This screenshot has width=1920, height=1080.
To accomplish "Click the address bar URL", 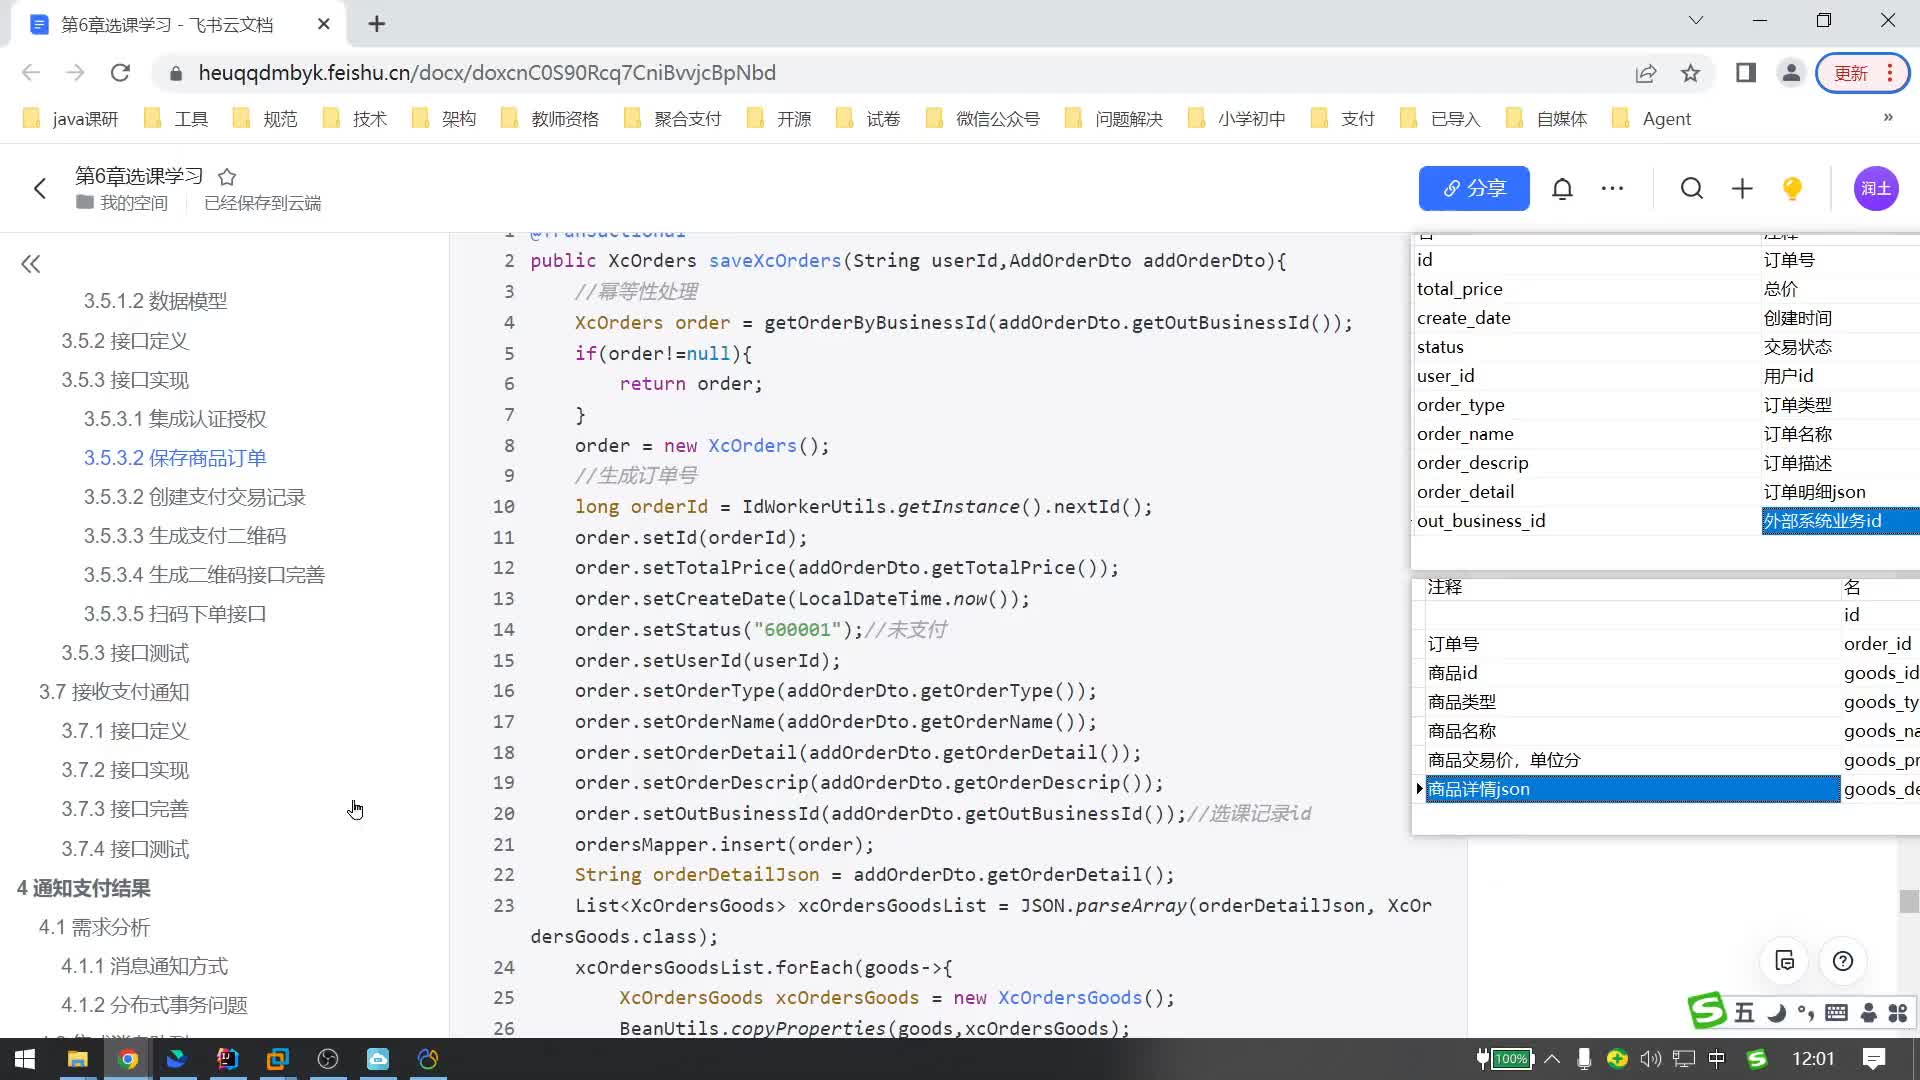I will pyautogui.click(x=487, y=73).
